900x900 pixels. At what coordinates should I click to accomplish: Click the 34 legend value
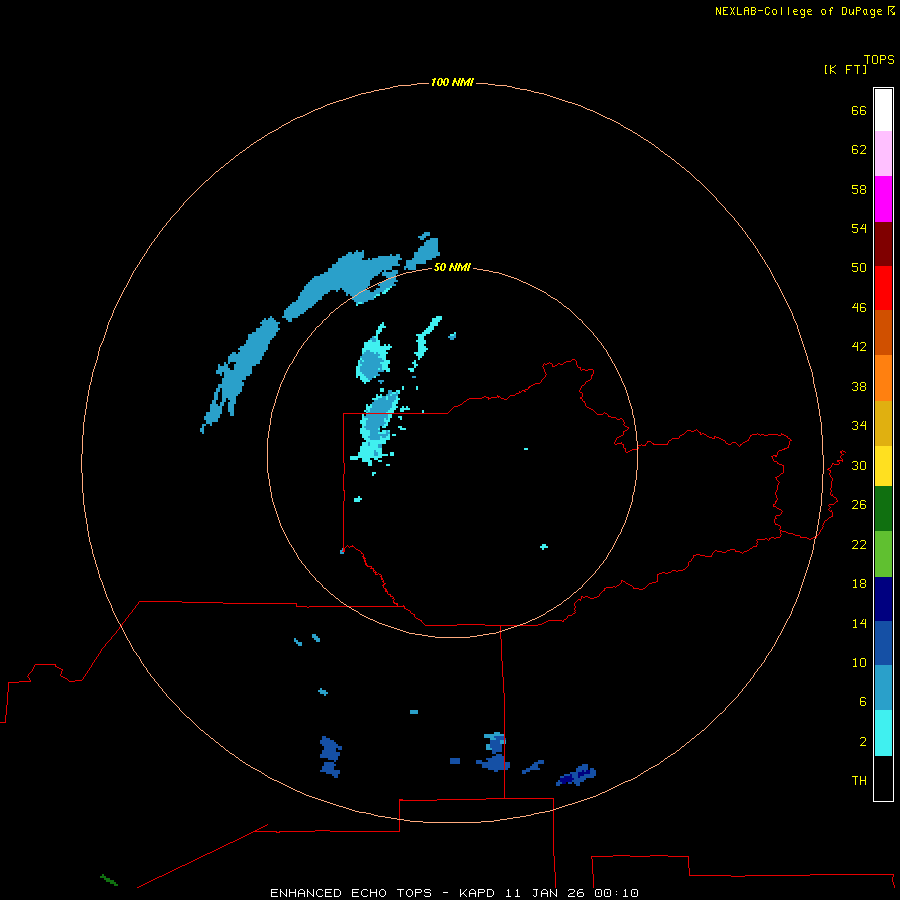pos(859,425)
